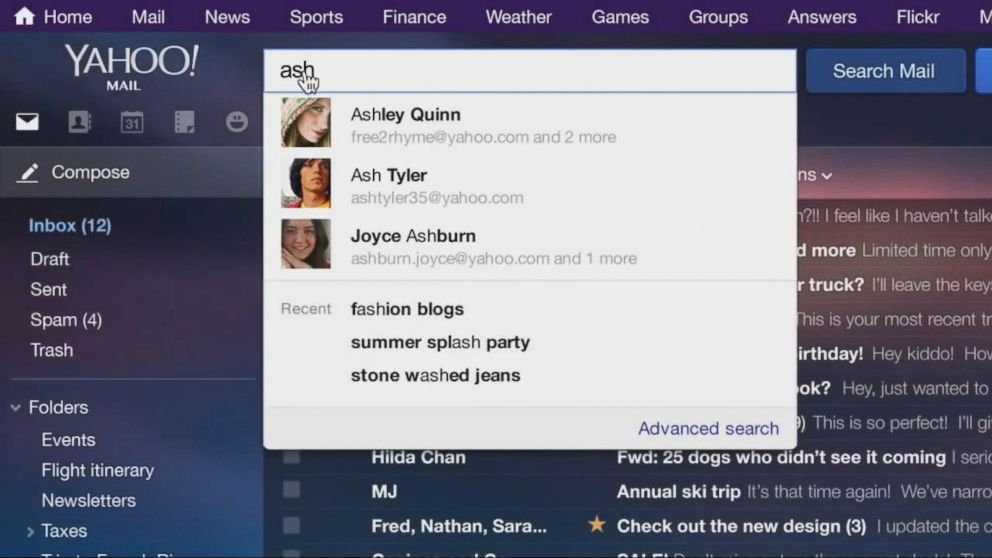Open the Sports menu in top bar
The image size is (992, 558).
click(x=316, y=17)
